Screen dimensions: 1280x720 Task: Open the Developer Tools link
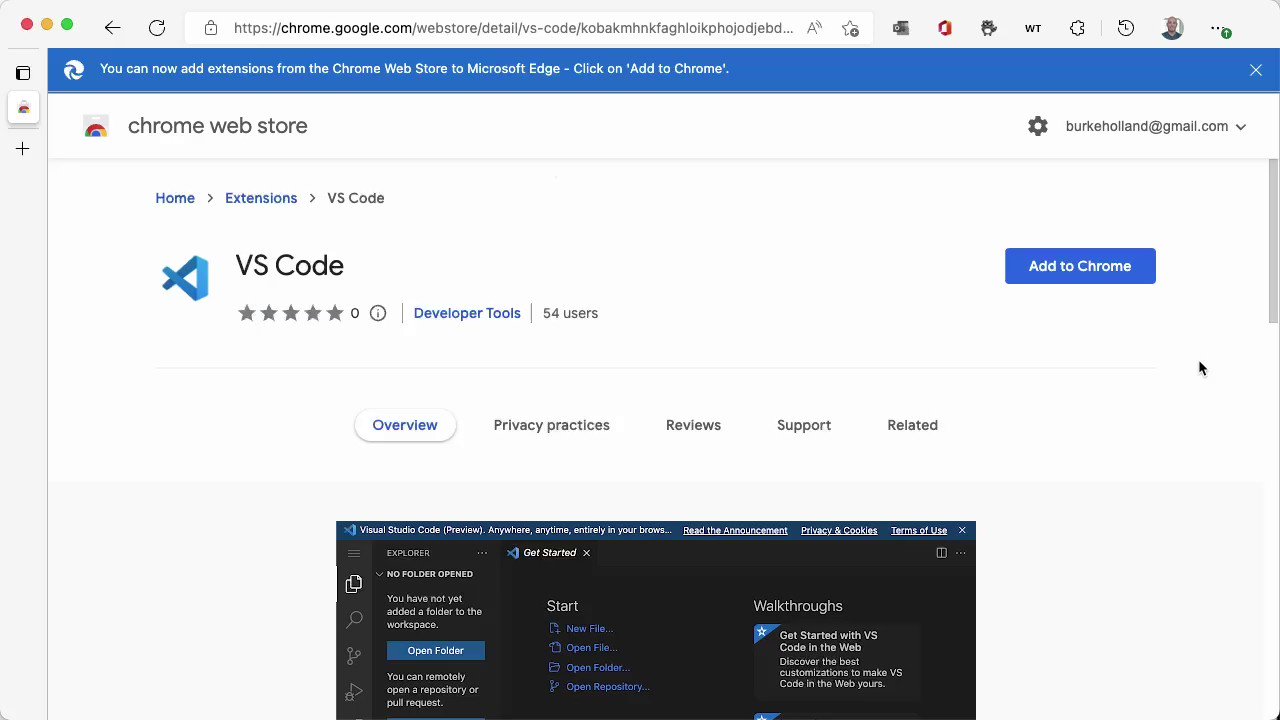(467, 313)
